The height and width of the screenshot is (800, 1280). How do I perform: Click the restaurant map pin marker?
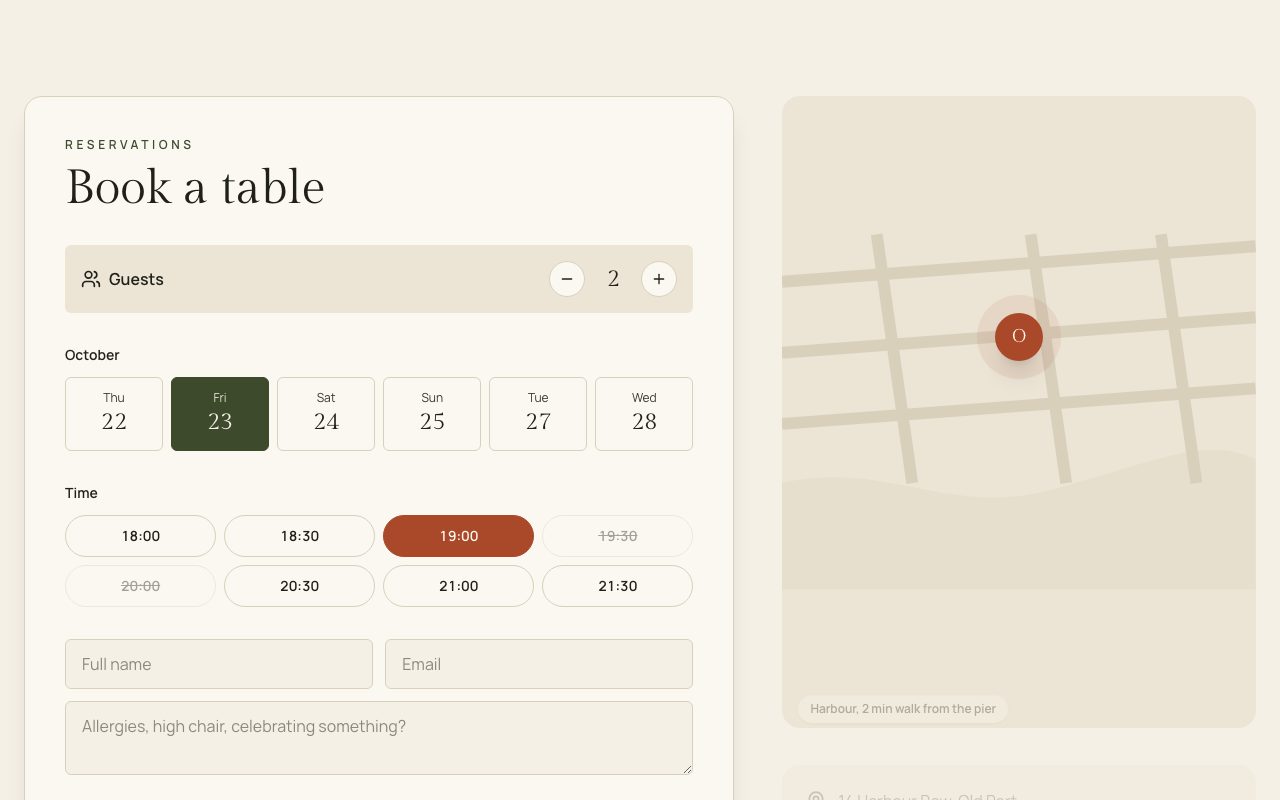tap(1019, 336)
